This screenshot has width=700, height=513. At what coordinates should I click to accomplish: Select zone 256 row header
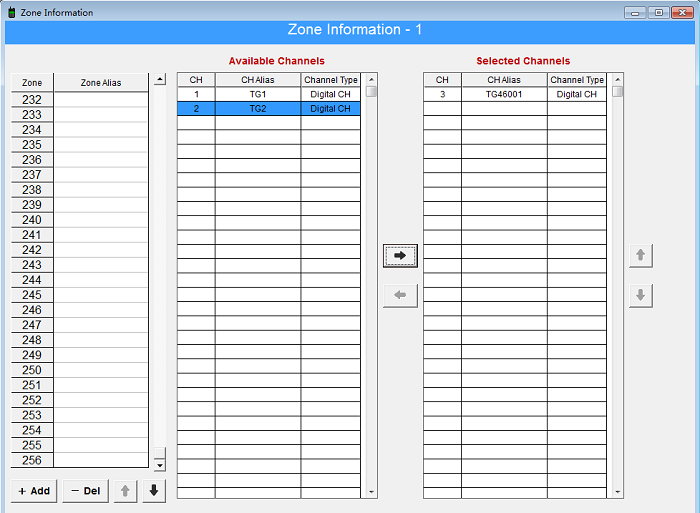coord(32,460)
